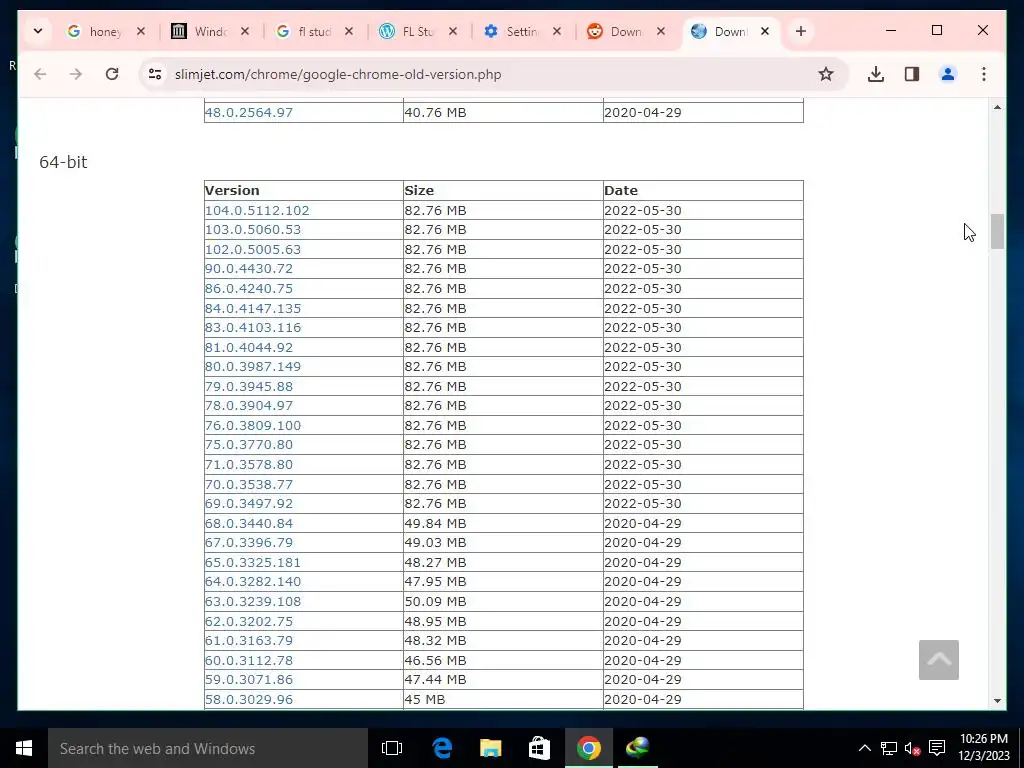Click the 68.0.3440.84 version link
The width and height of the screenshot is (1024, 768).
pos(249,523)
